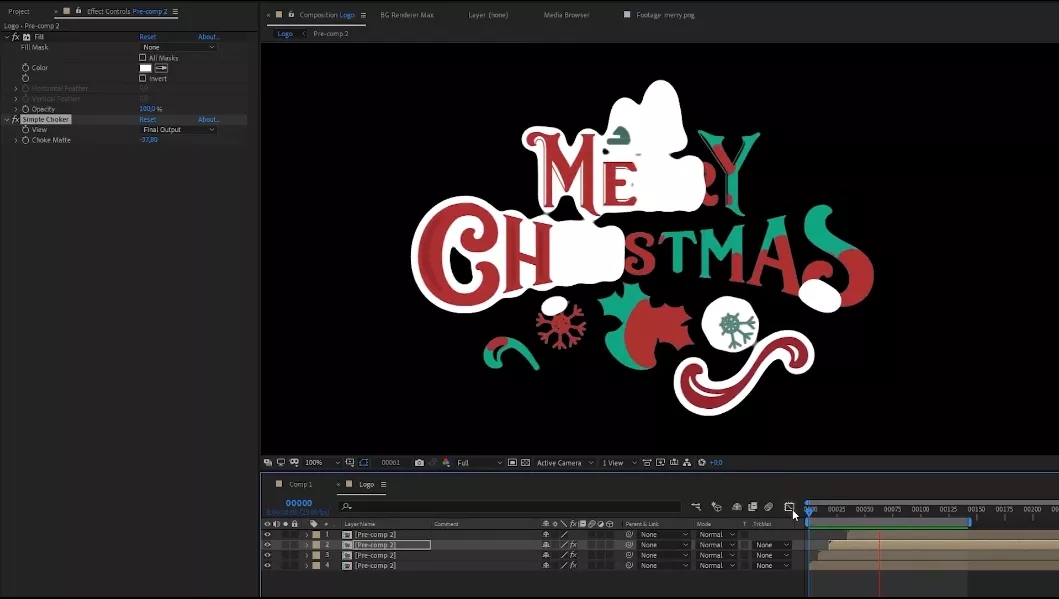Click the Choke Matte stopwatch icon
Image resolution: width=1059 pixels, height=599 pixels.
coord(26,140)
